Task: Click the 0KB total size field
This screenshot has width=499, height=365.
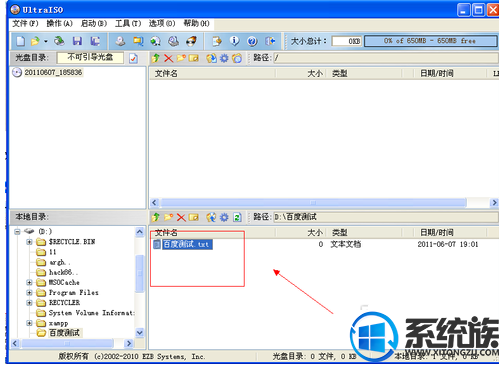Action: (347, 41)
